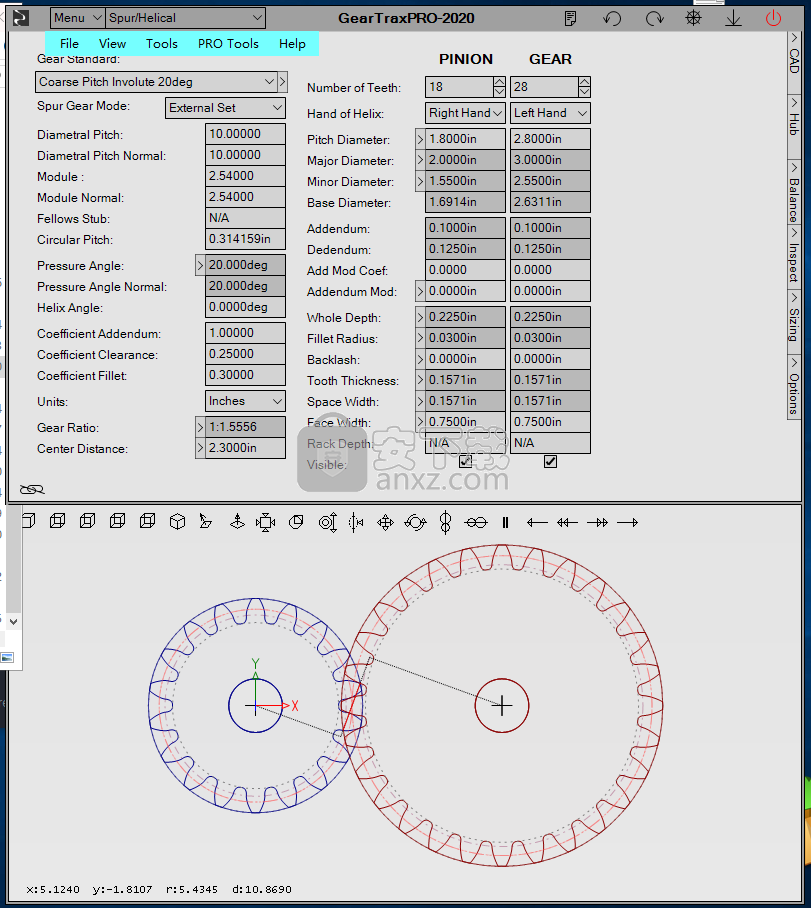Open the PRO Tools menu

228,44
